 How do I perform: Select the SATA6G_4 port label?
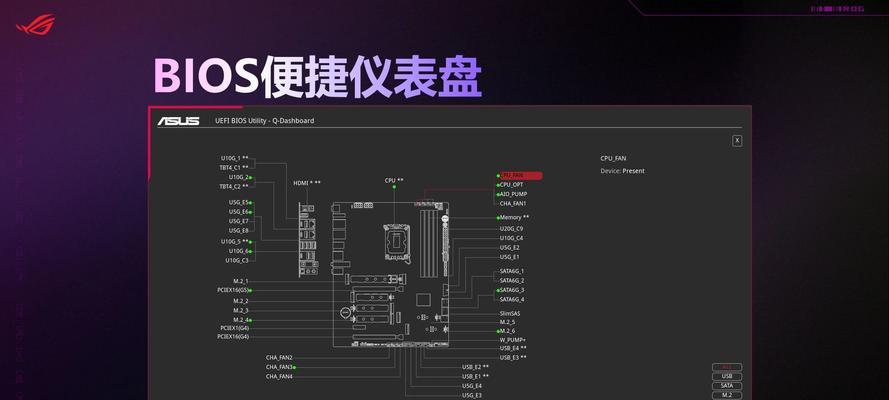pyautogui.click(x=512, y=299)
